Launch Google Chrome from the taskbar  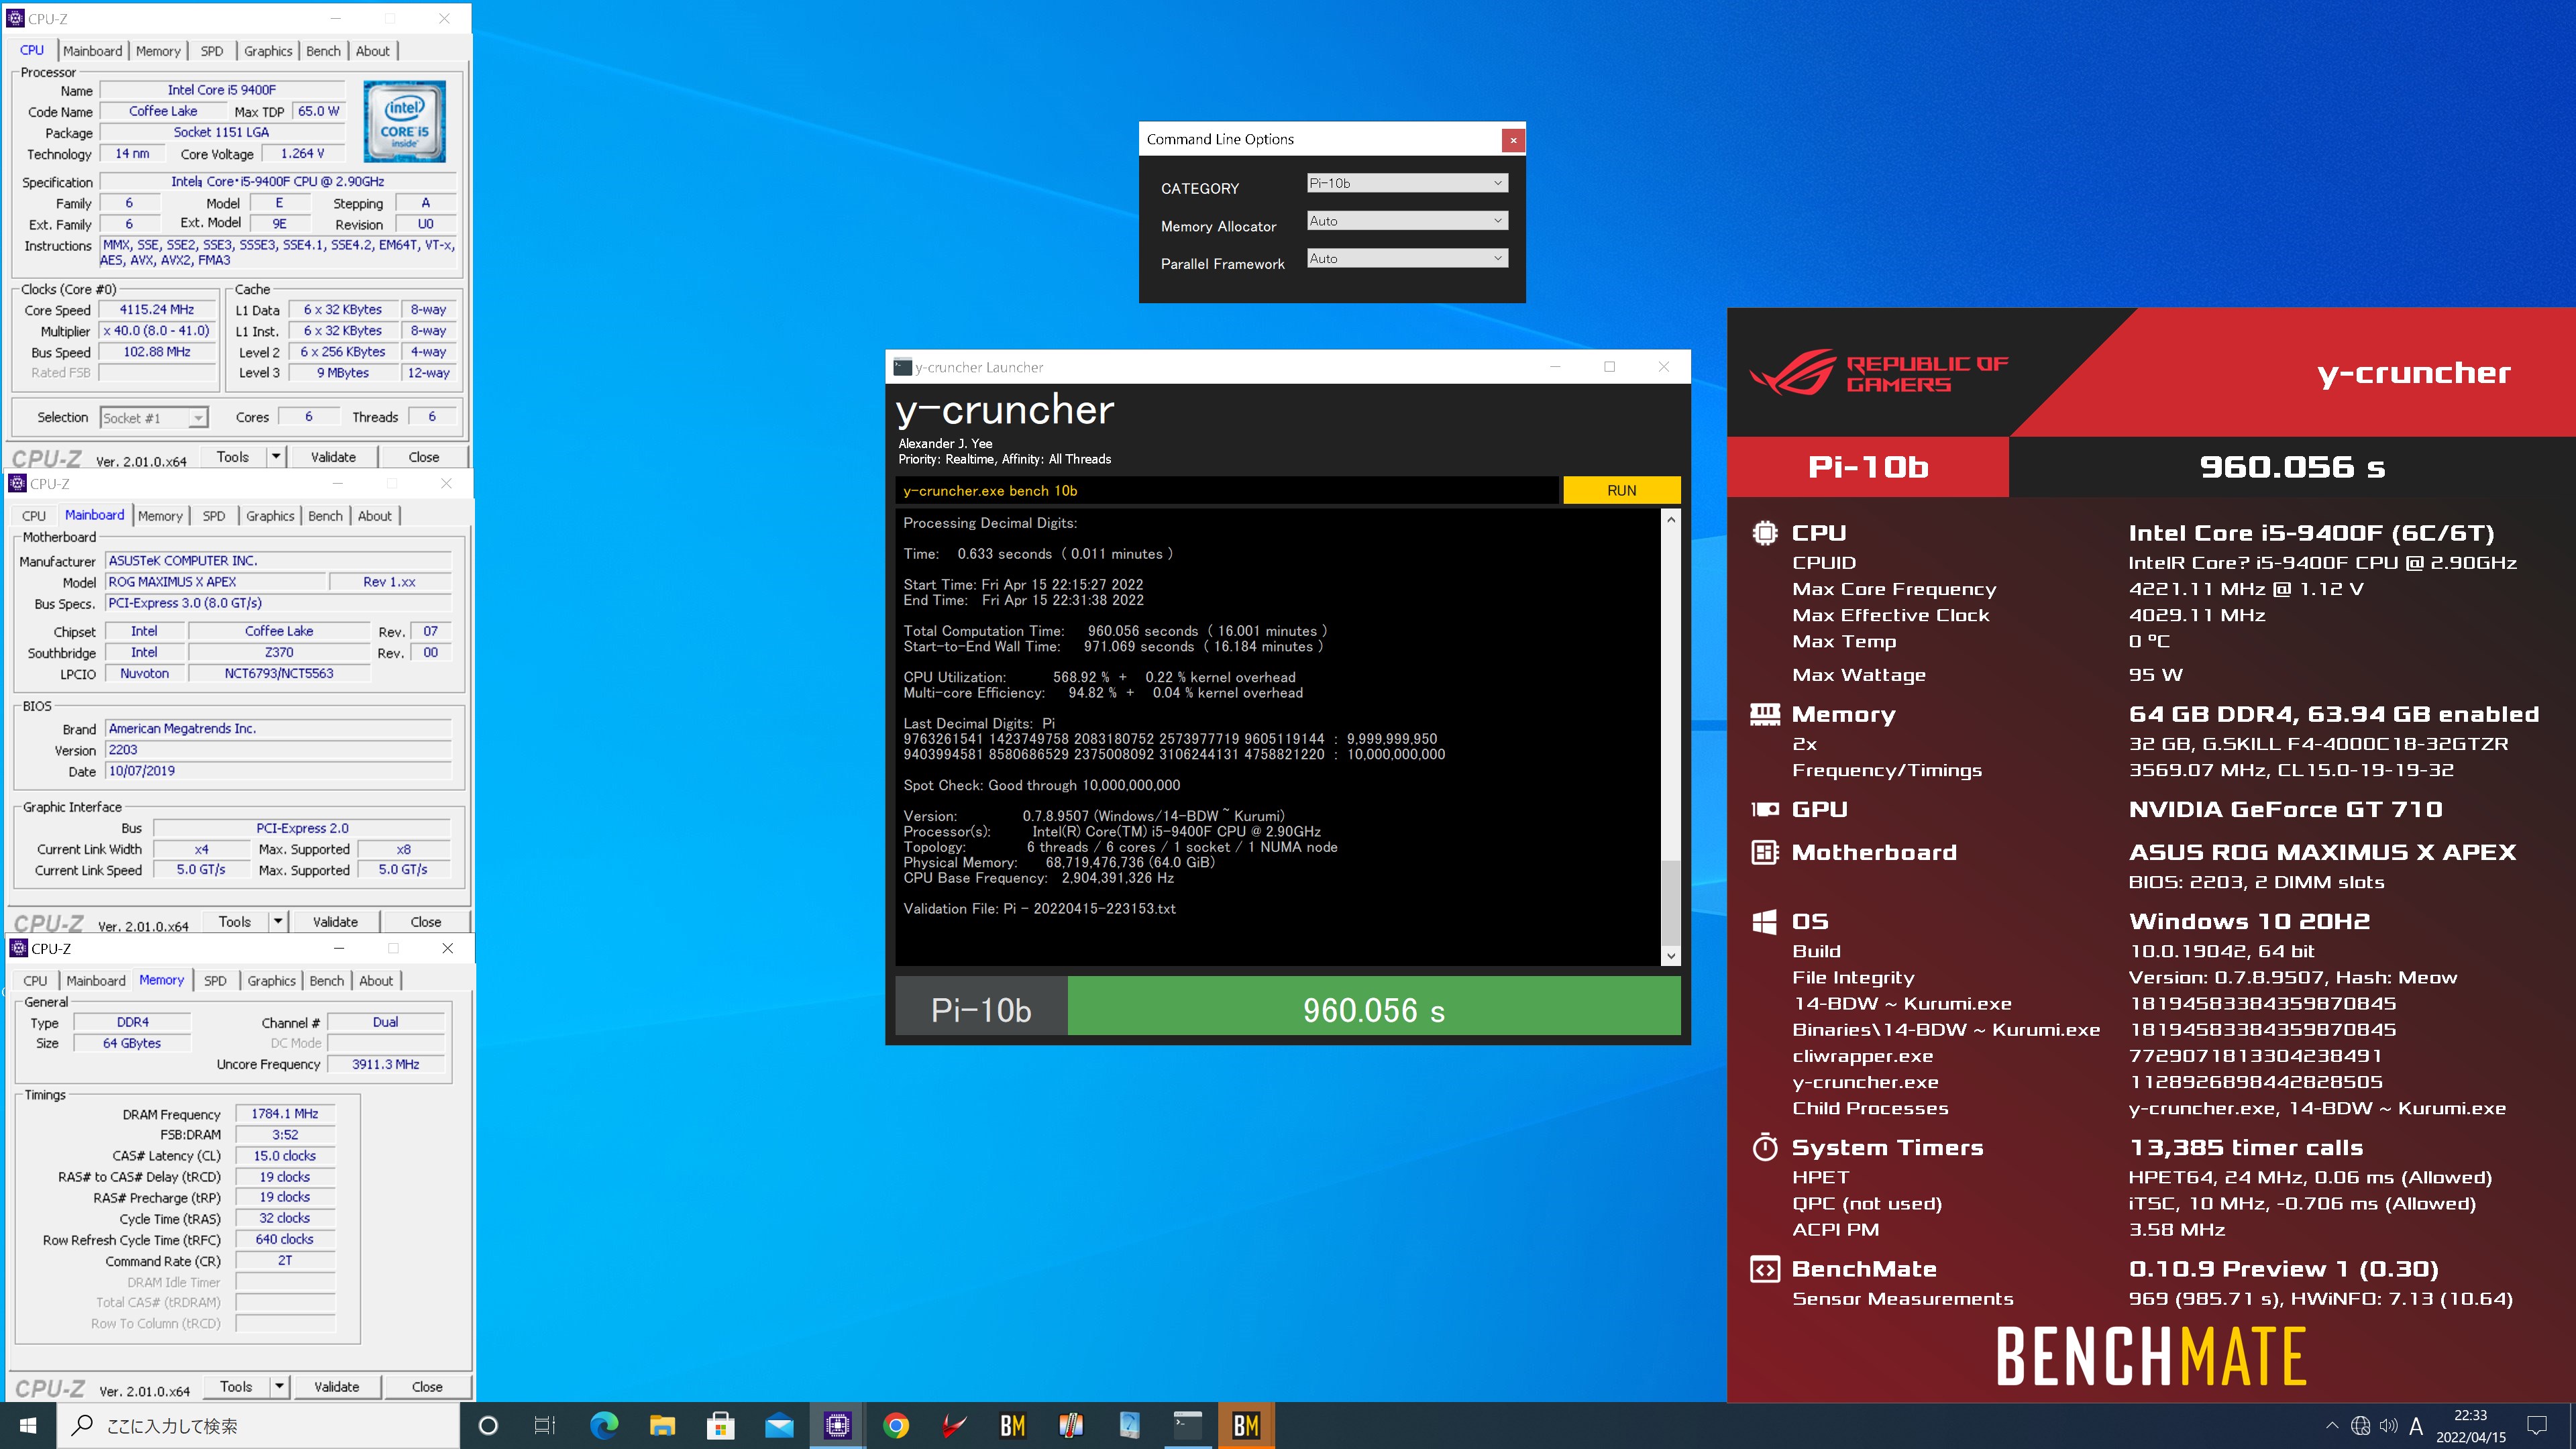(896, 1425)
